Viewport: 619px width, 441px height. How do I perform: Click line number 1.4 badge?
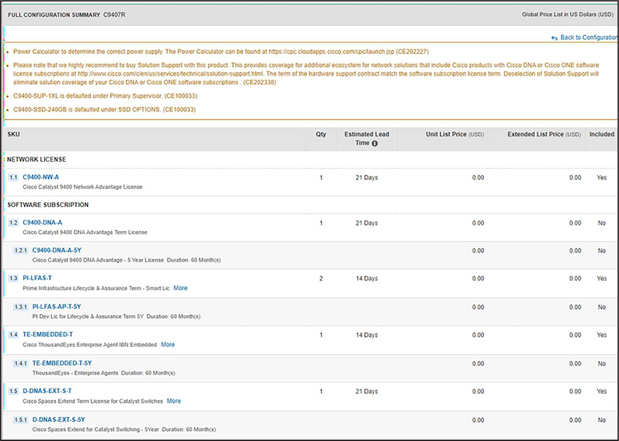tap(13, 335)
